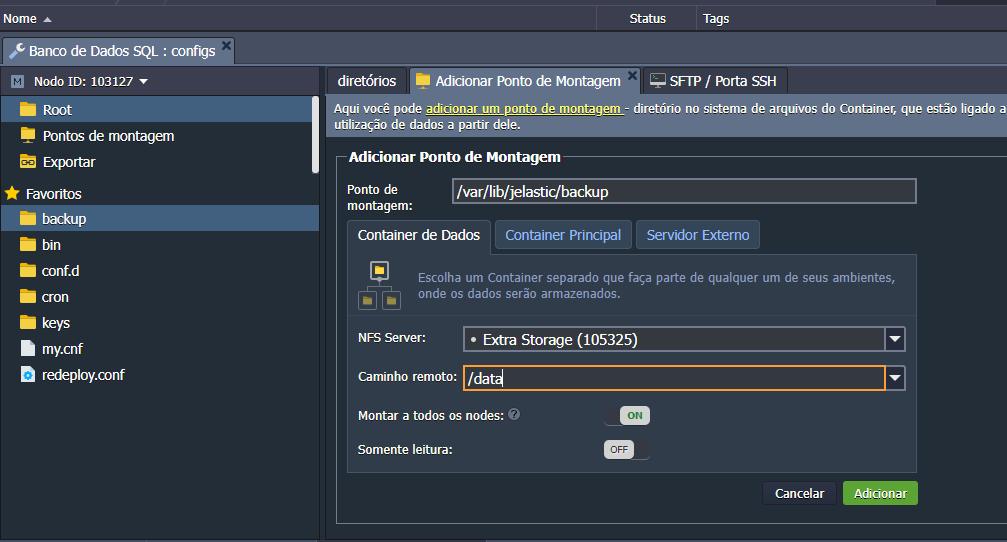Click the keys folder icon
Viewport: 1007px width, 542px height.
28,323
